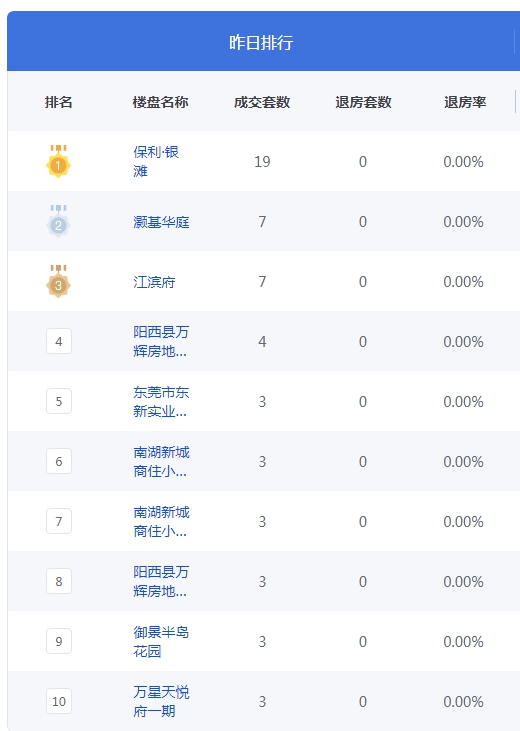Select the rank 9 badge
The image size is (520, 731).
point(59,641)
